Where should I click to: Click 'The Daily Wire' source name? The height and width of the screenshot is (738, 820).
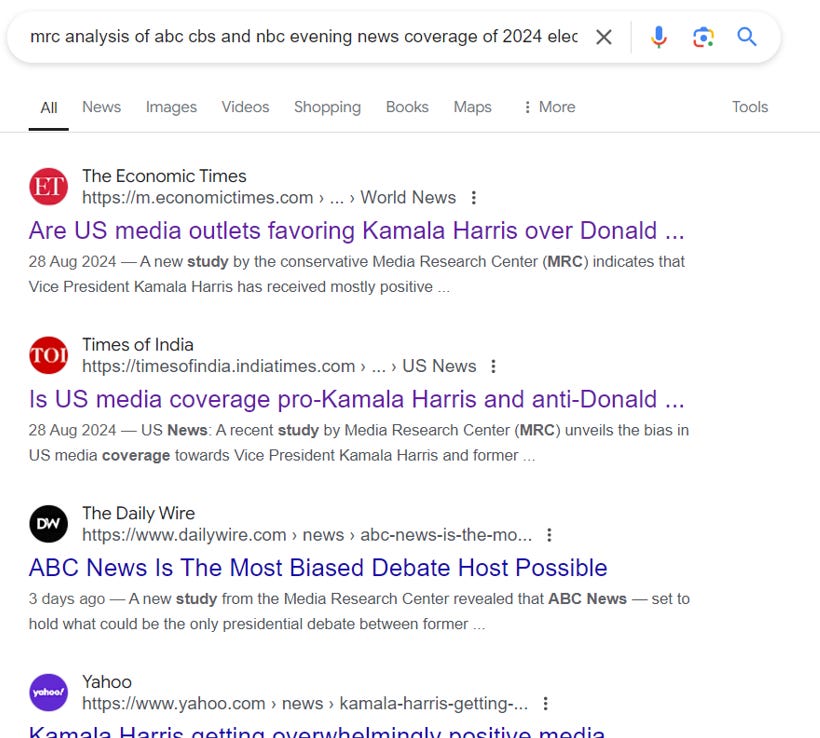[x=138, y=513]
